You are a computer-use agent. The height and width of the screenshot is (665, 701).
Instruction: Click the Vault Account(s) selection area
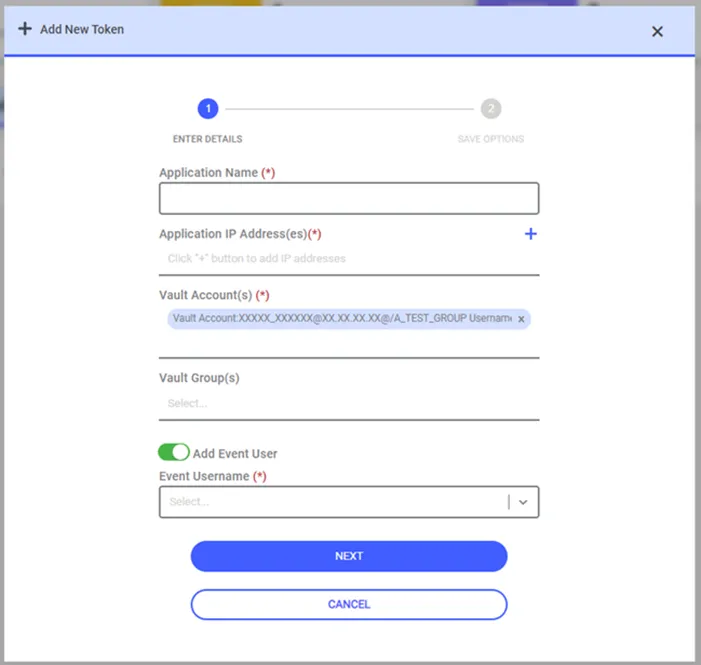pyautogui.click(x=349, y=330)
